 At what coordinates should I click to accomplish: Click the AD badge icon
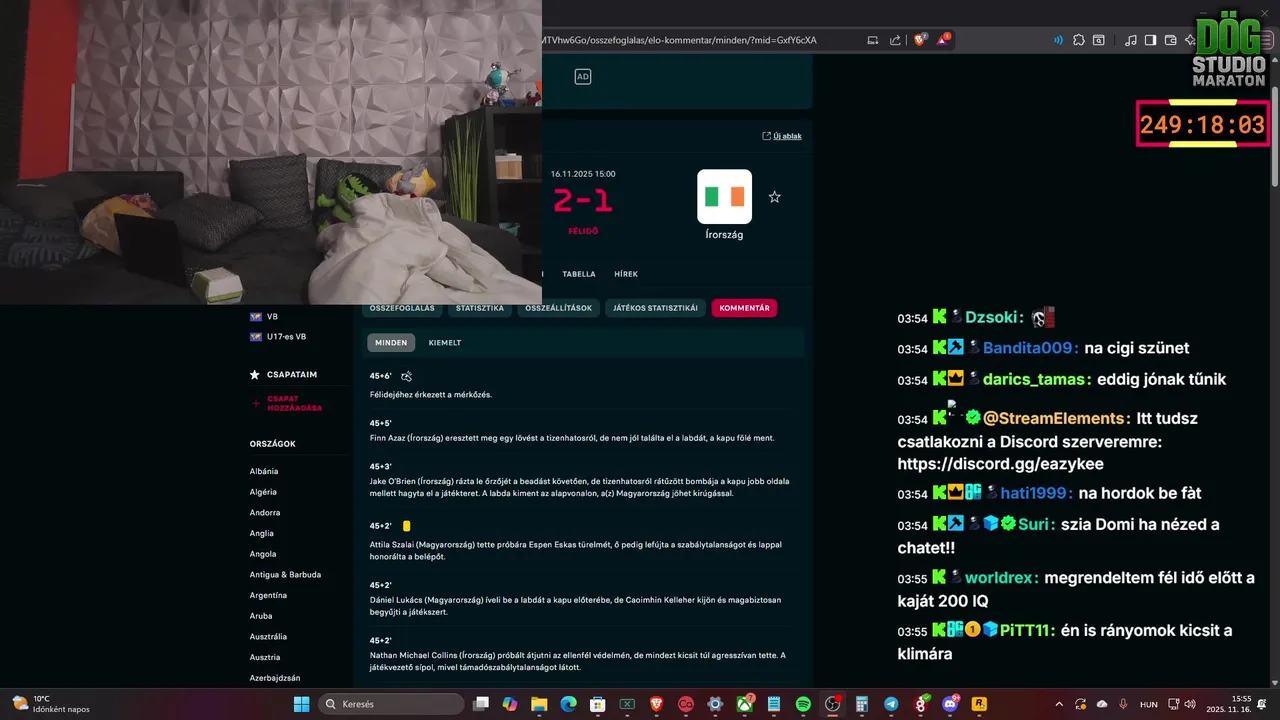click(583, 76)
